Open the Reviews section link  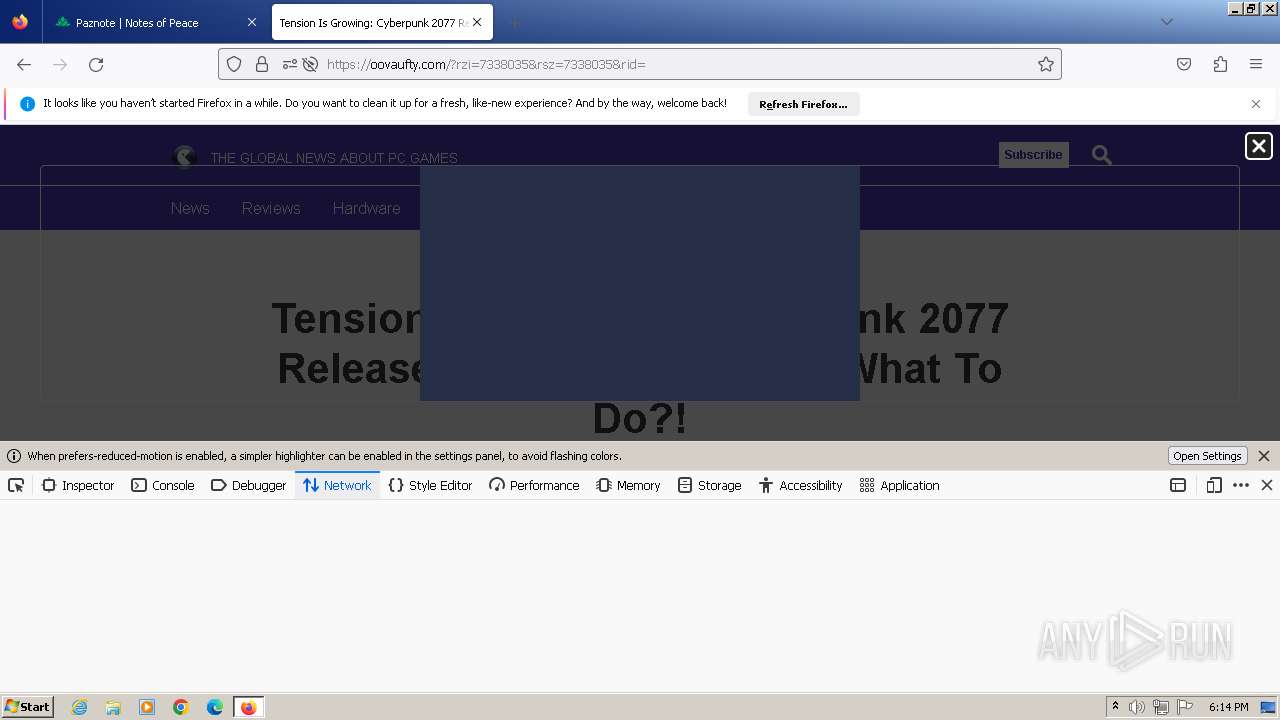(271, 208)
